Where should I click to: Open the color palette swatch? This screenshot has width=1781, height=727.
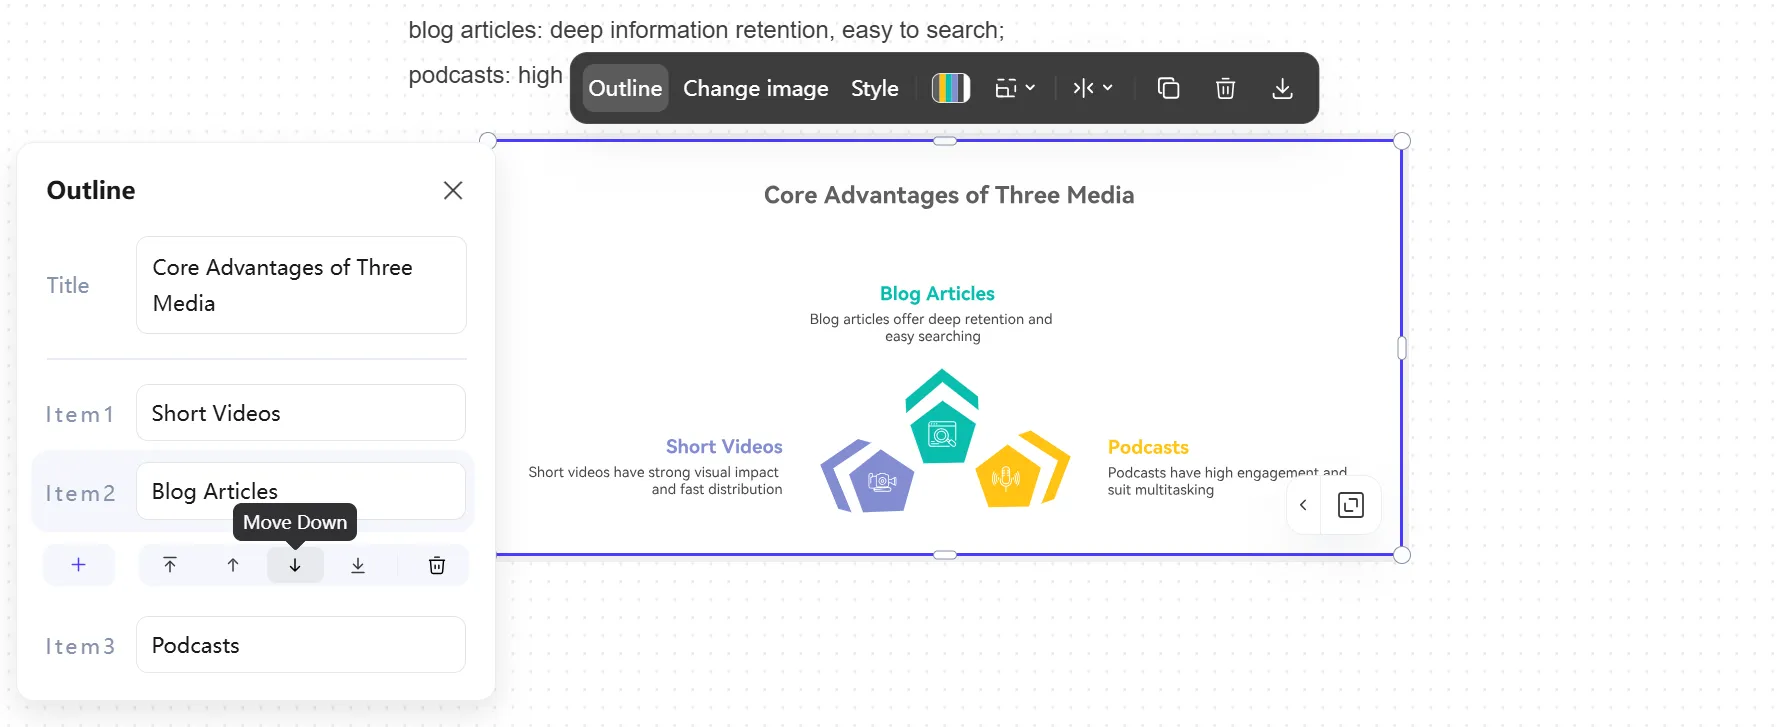pyautogui.click(x=950, y=88)
